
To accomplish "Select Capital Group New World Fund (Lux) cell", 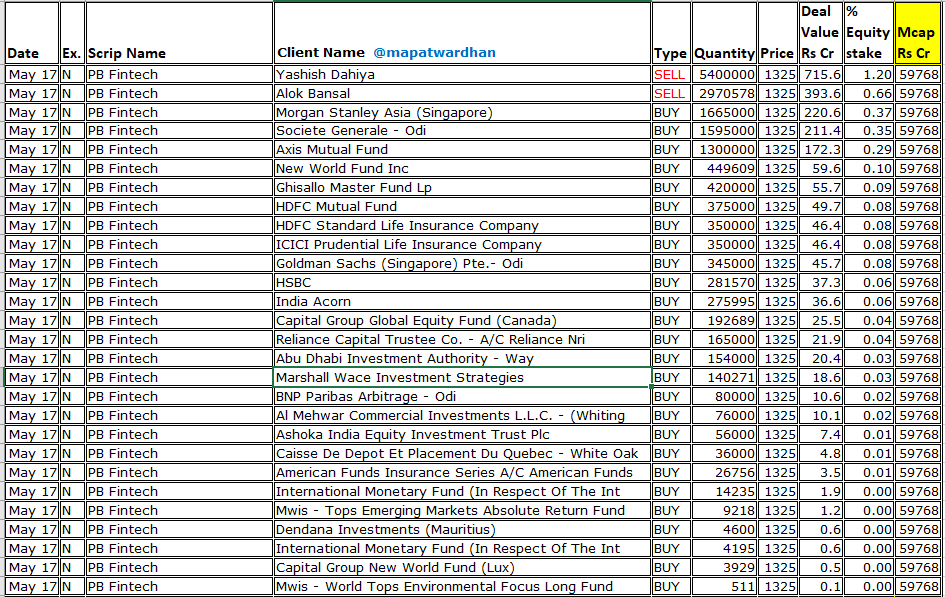I will click(x=462, y=567).
